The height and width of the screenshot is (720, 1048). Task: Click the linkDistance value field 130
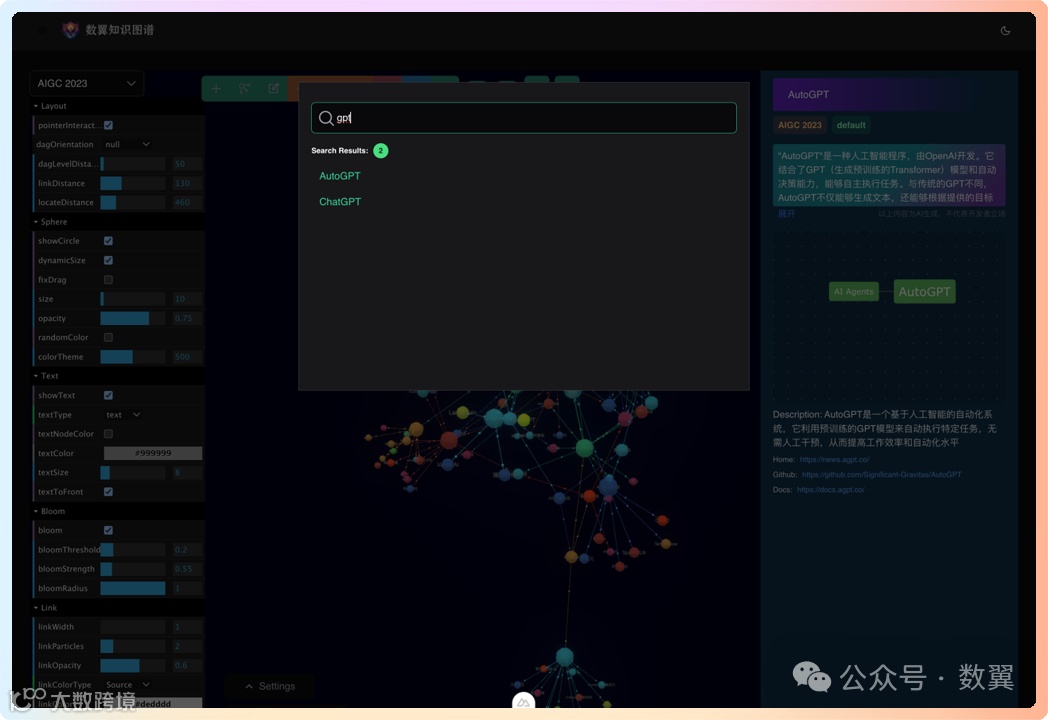pyautogui.click(x=186, y=183)
